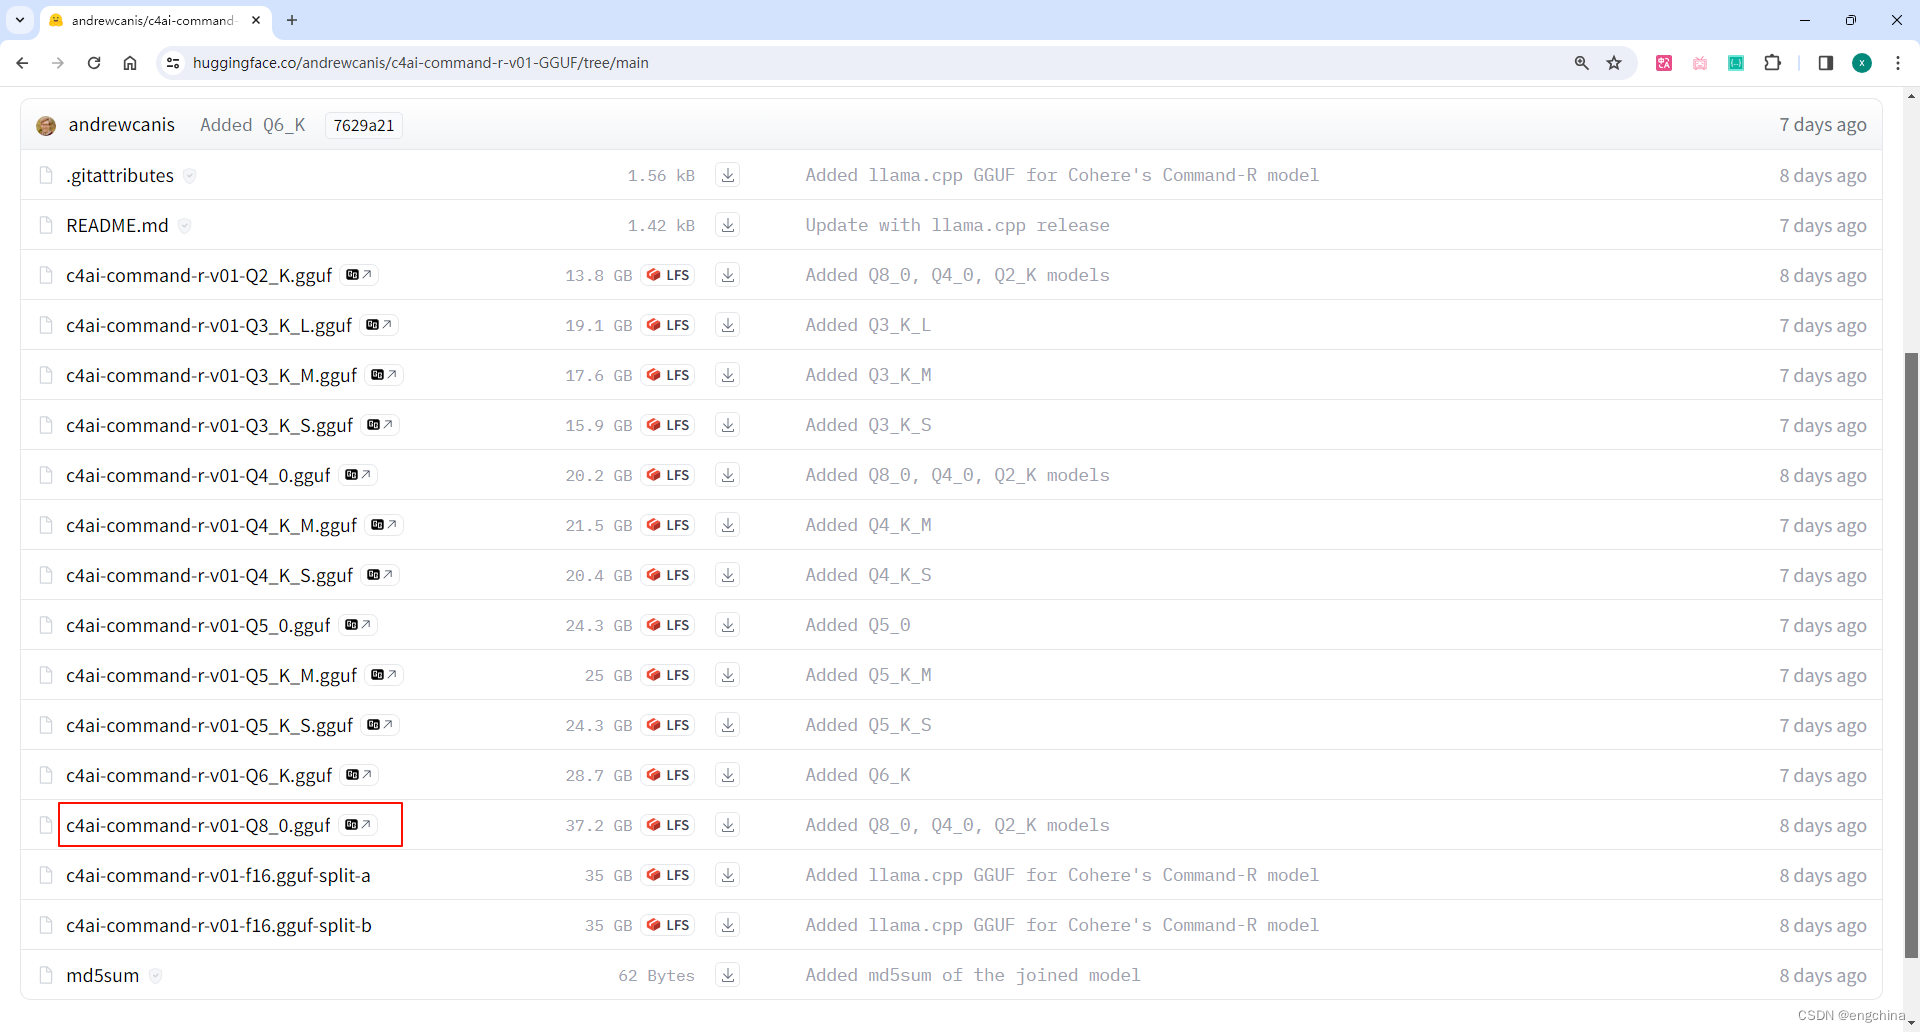This screenshot has width=1920, height=1032.
Task: Download the Q4_0.gguf model file
Action: pos(728,475)
